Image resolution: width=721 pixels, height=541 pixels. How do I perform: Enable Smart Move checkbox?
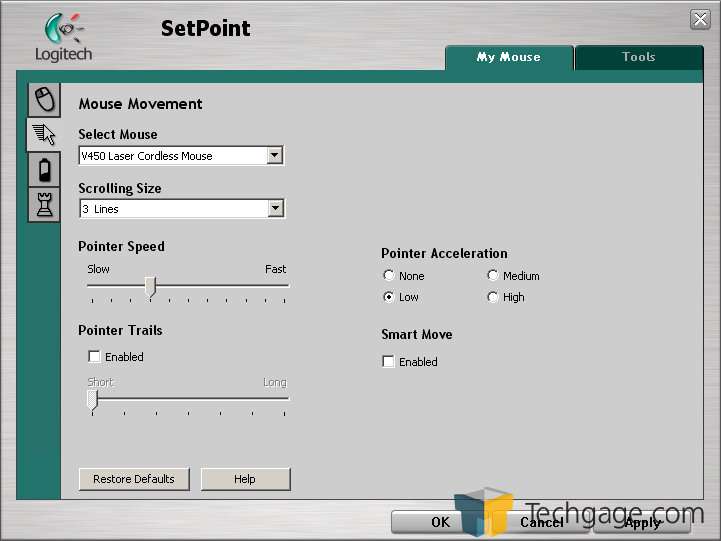(x=388, y=361)
